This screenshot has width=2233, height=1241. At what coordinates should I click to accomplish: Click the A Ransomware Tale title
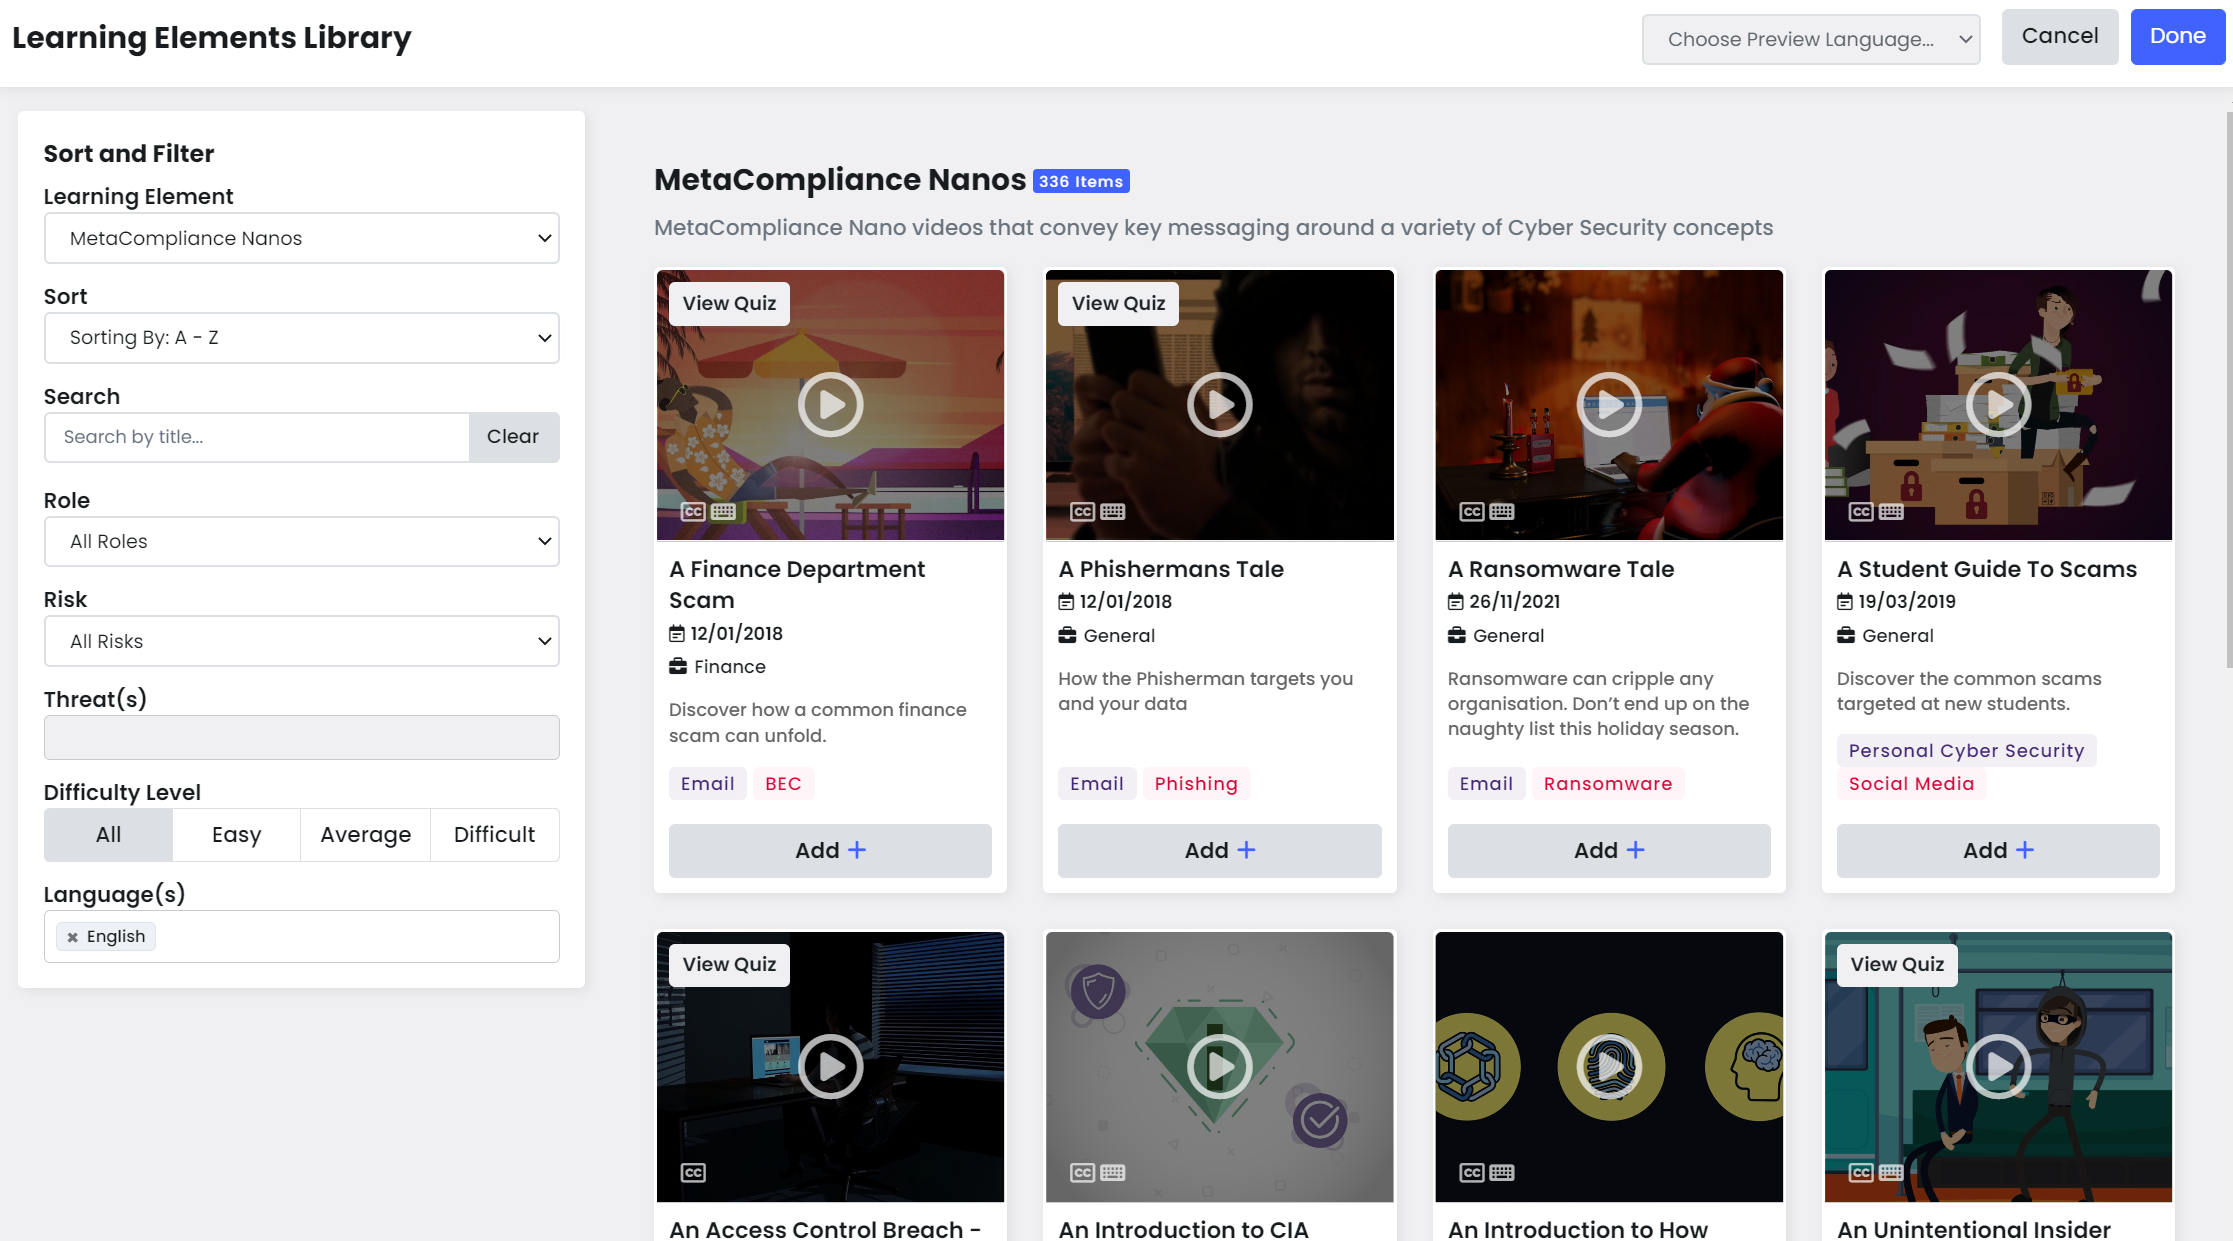click(x=1561, y=570)
